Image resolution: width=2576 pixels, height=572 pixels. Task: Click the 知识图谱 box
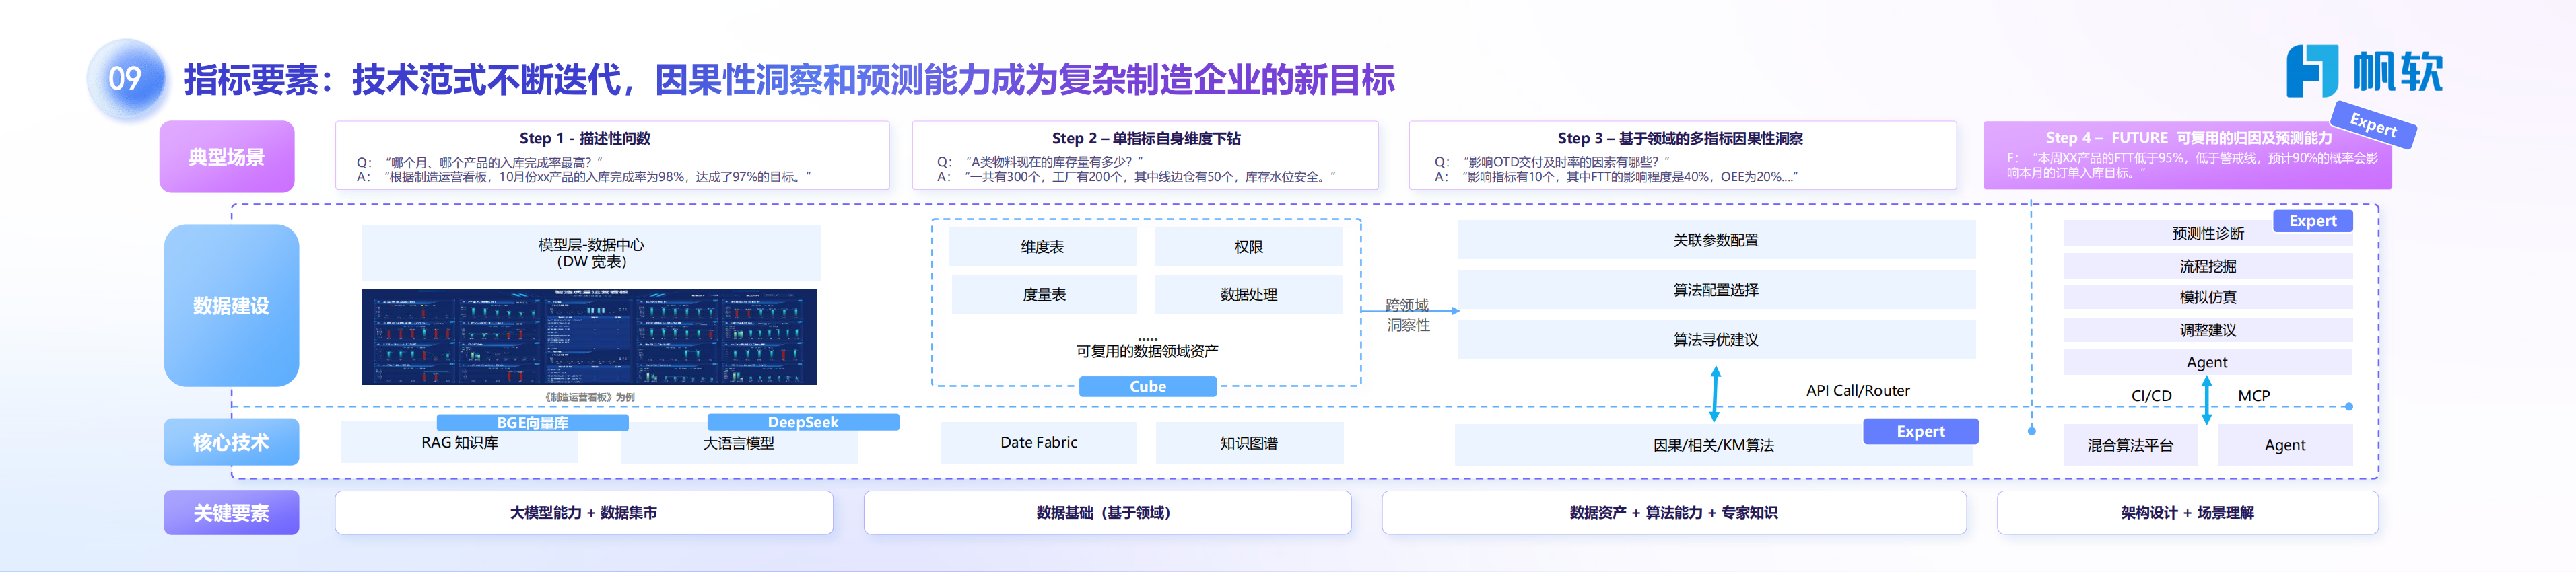click(1248, 443)
